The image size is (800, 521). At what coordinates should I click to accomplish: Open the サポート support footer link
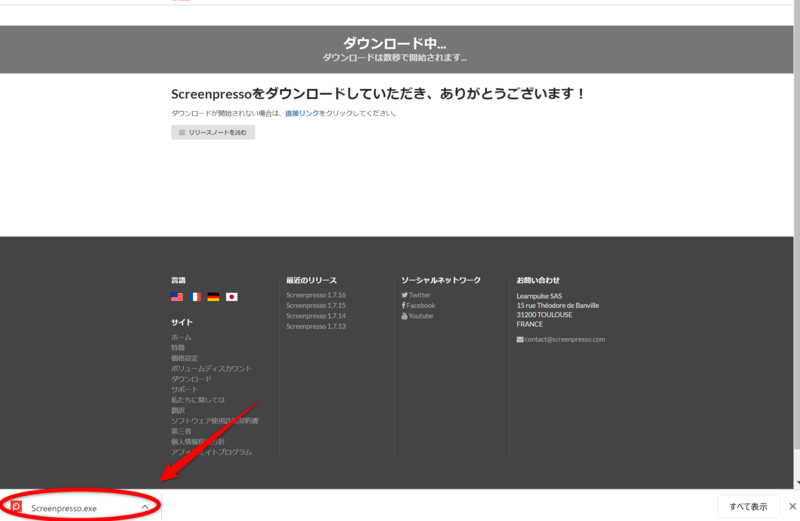[x=185, y=389]
